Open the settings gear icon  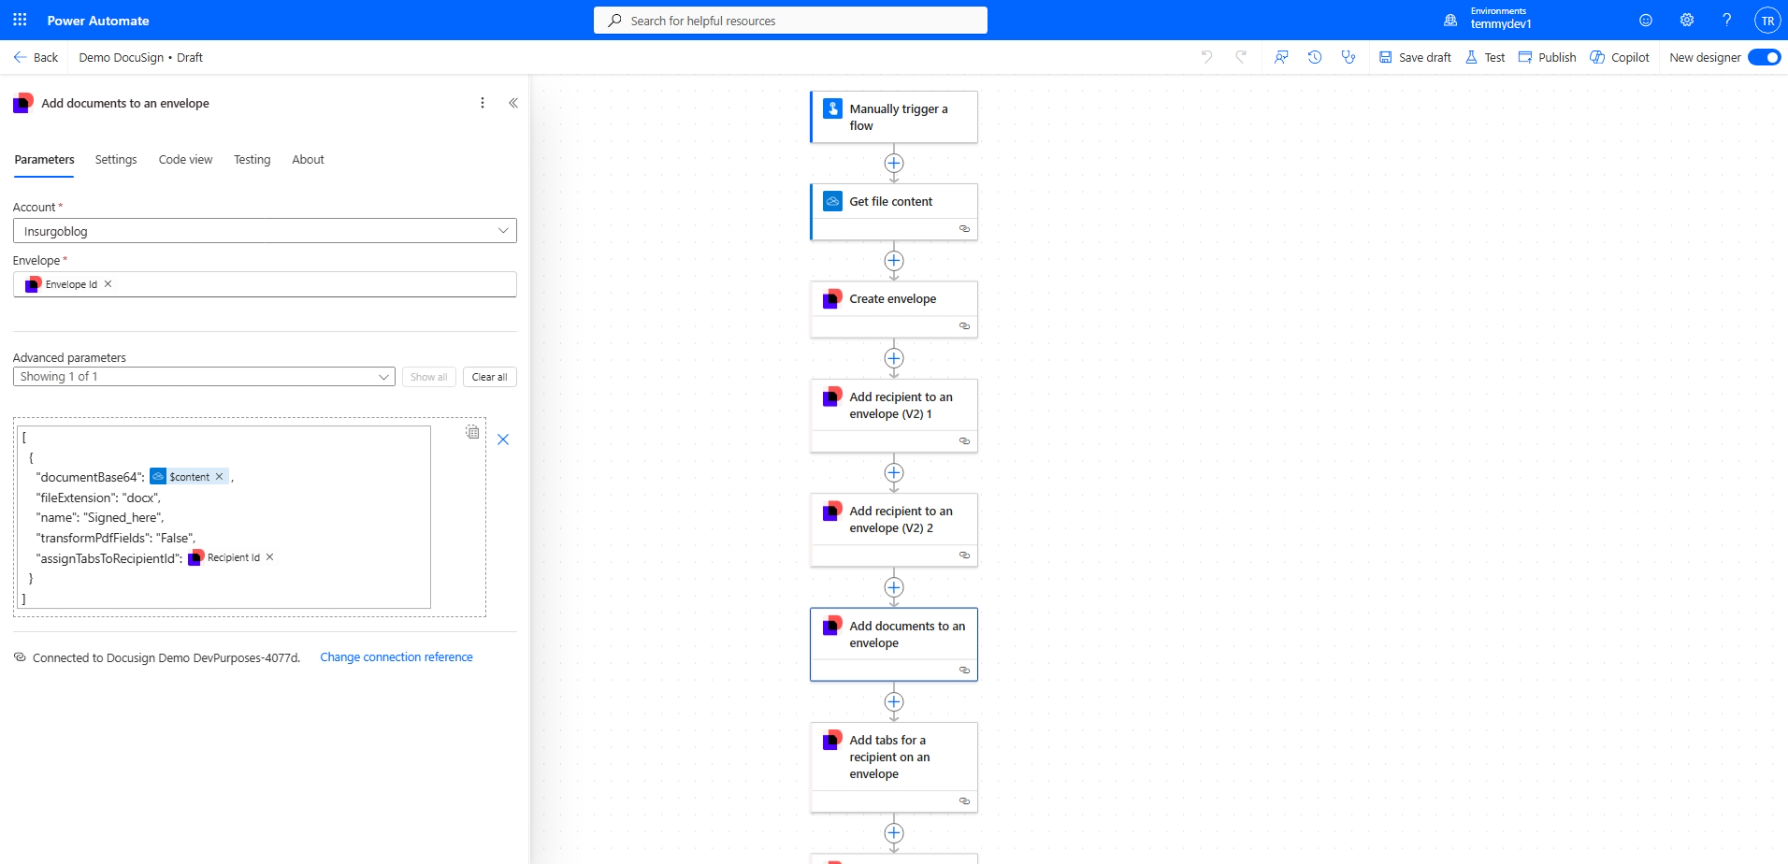[x=1687, y=20]
